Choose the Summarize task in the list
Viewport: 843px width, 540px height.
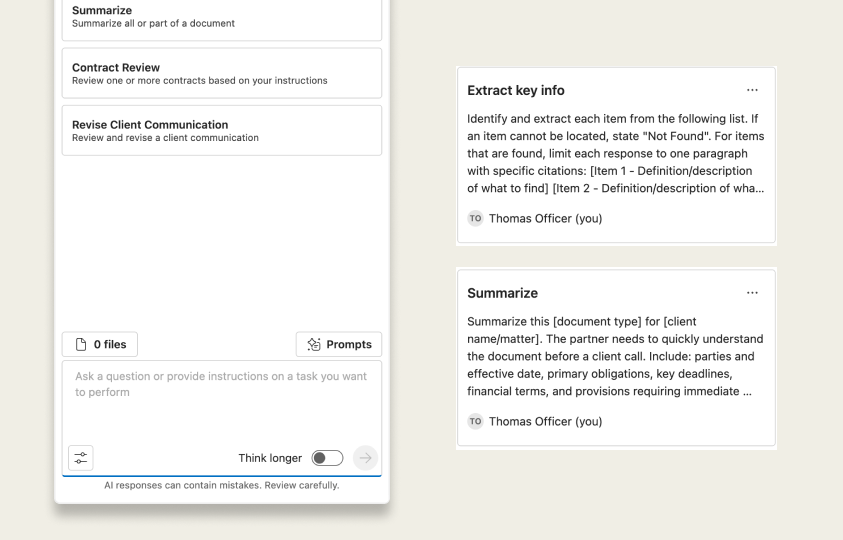[222, 17]
